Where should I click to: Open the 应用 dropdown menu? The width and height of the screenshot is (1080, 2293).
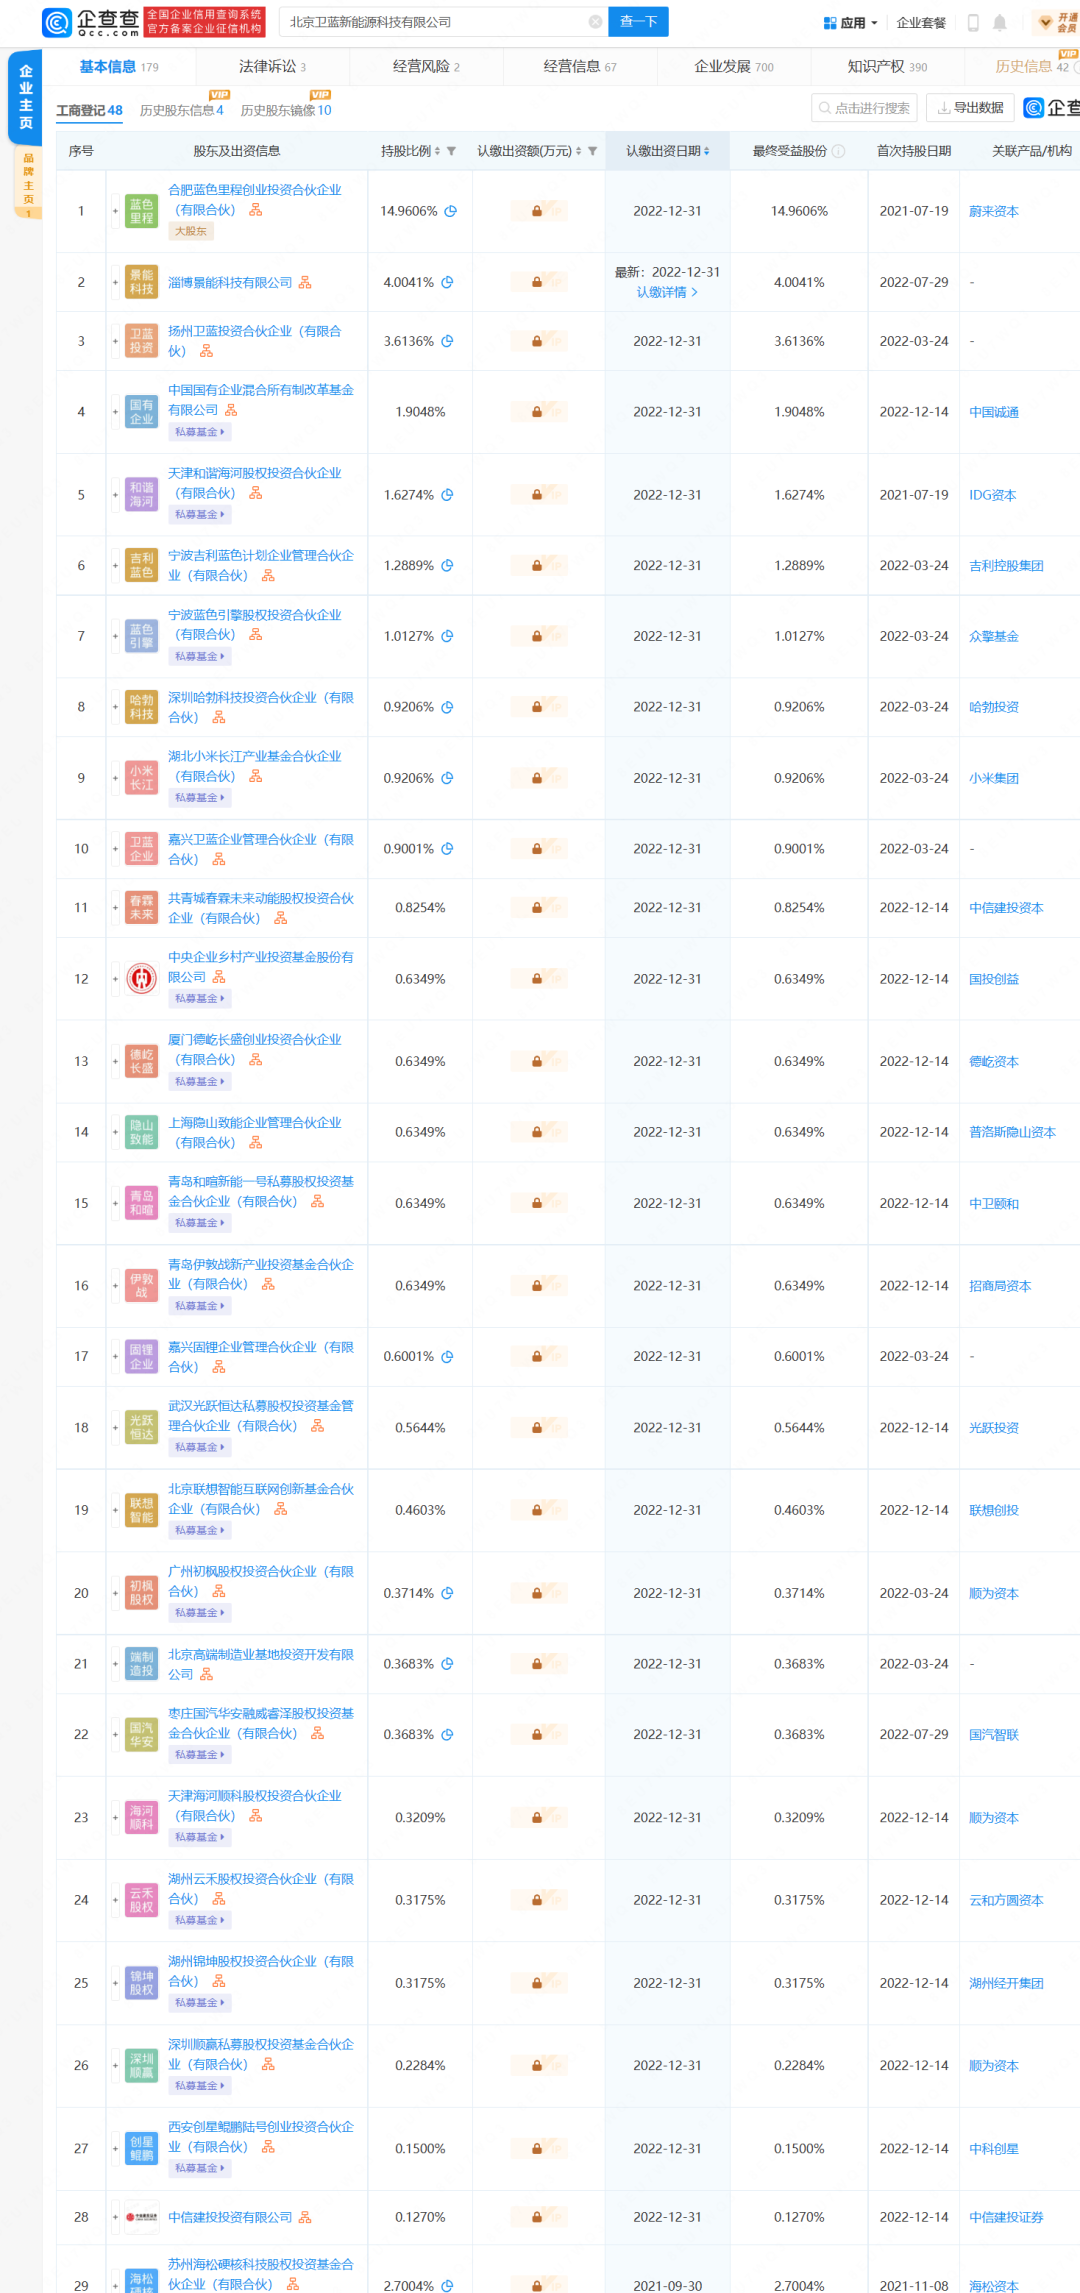click(x=850, y=23)
